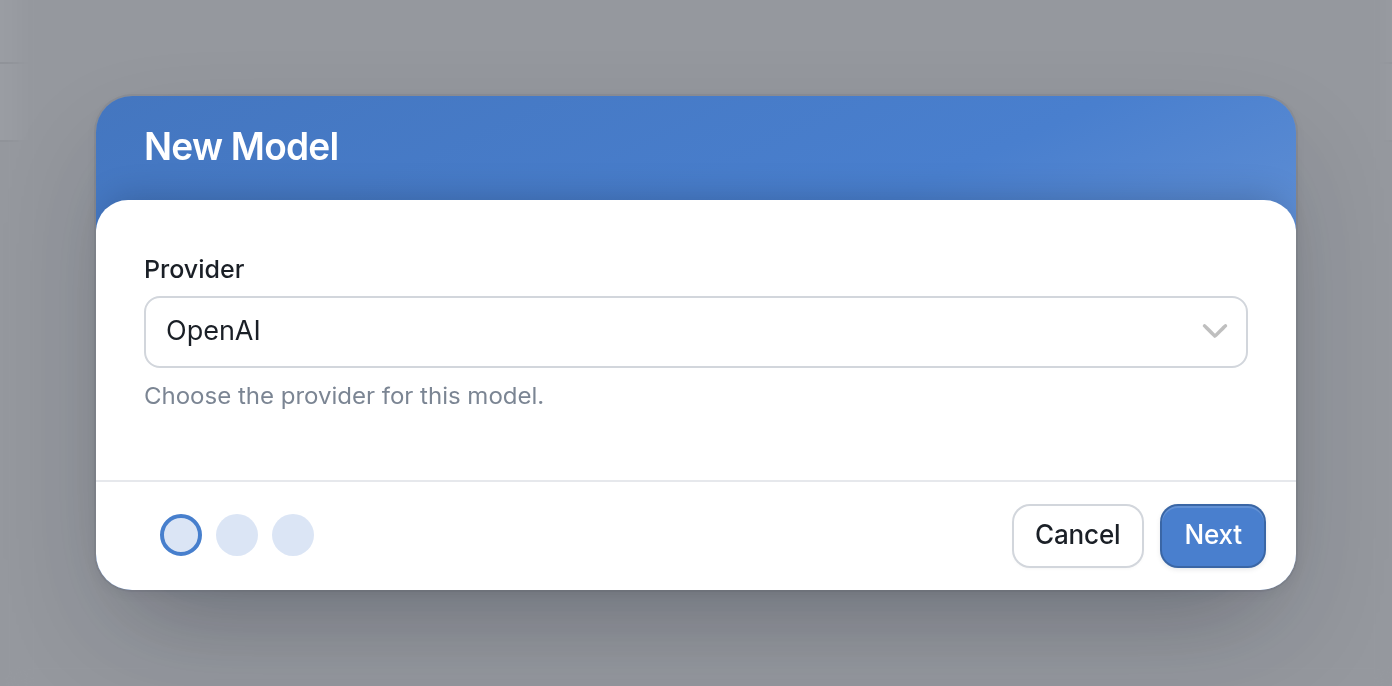
Task: Select the highlighted current-step circle
Action: [181, 535]
